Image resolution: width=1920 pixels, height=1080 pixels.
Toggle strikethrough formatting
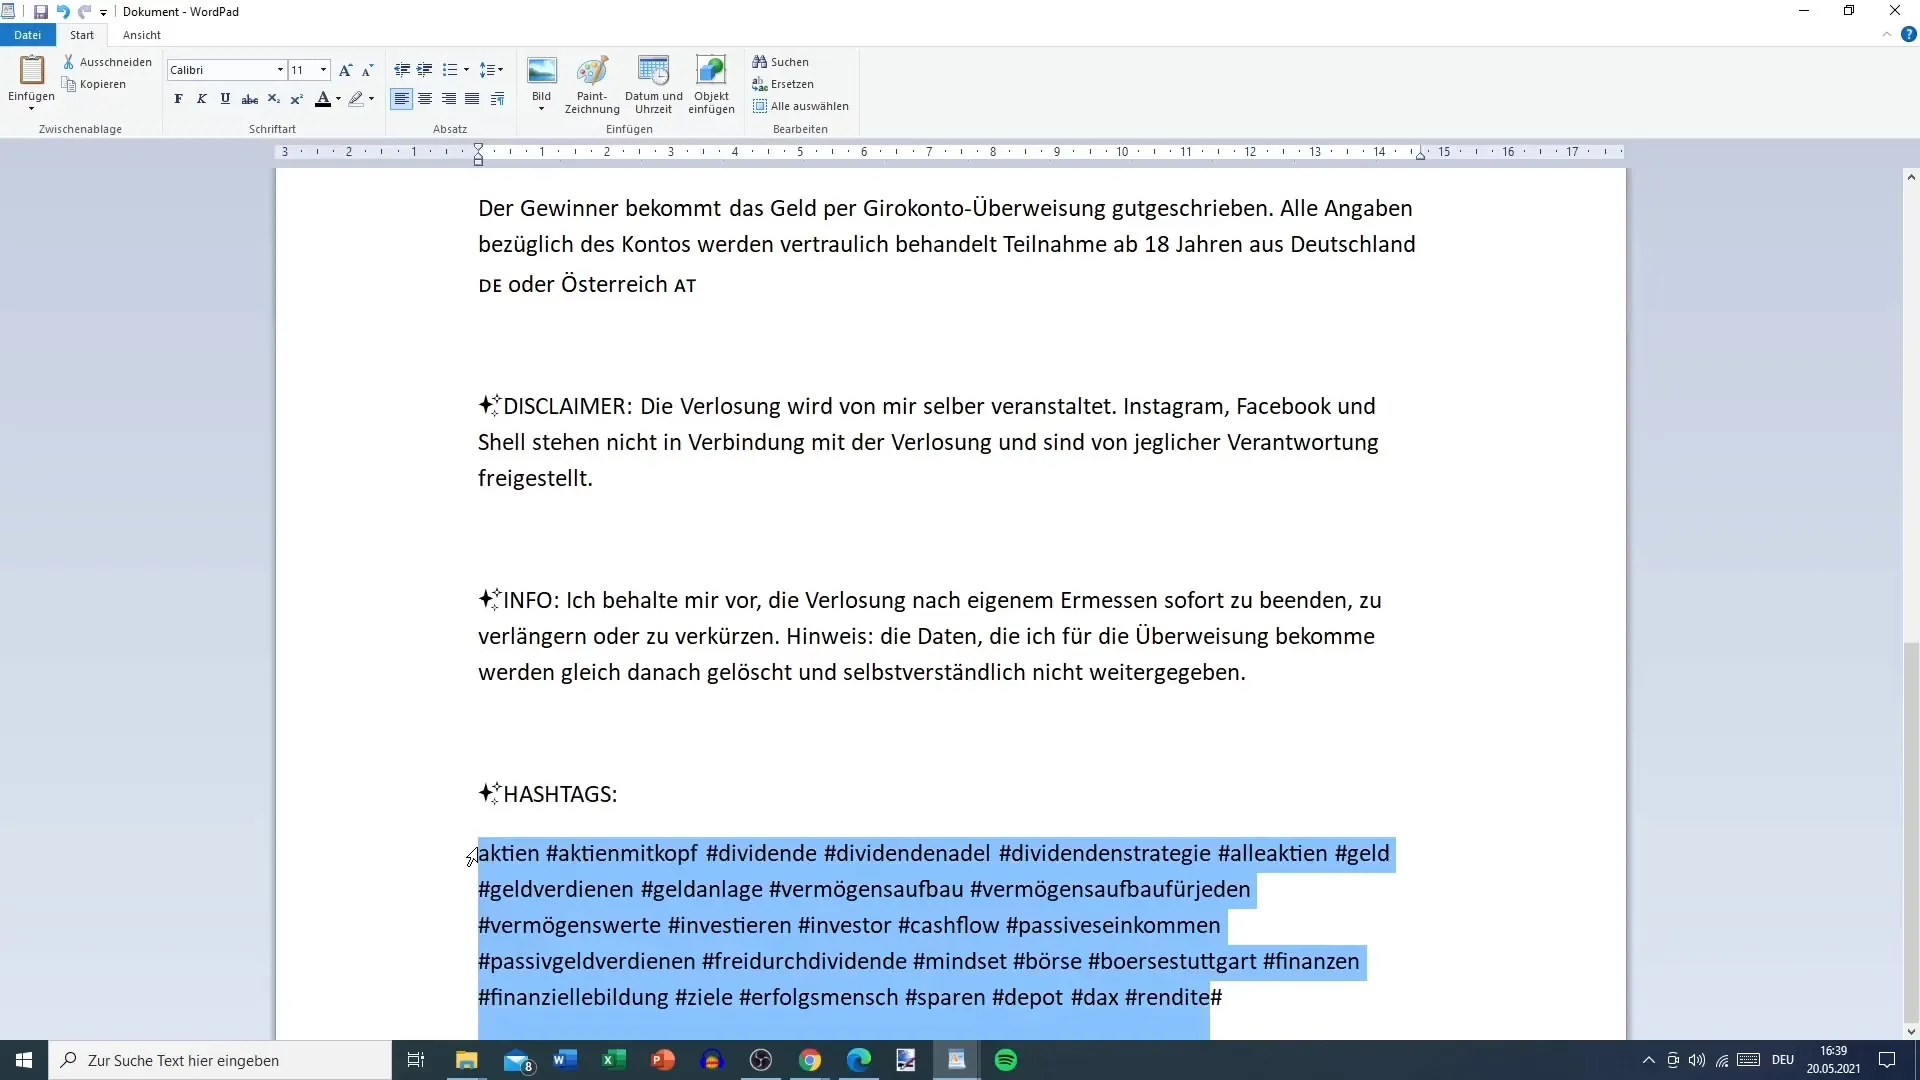(x=250, y=99)
